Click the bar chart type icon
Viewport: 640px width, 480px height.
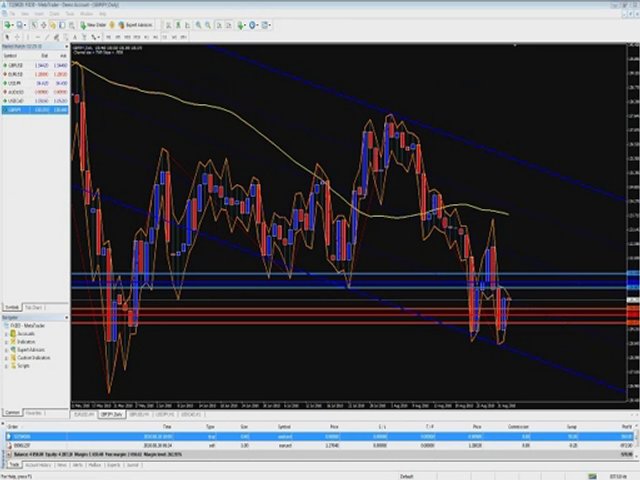[x=168, y=25]
